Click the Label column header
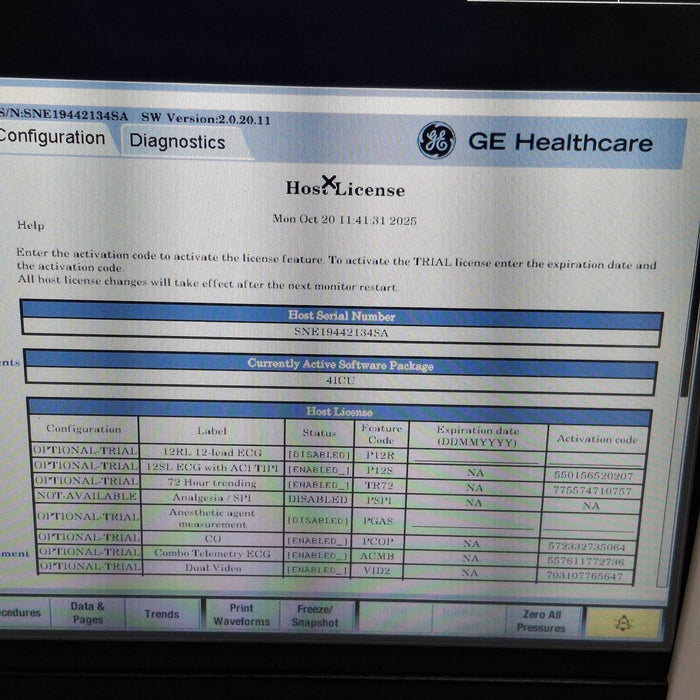The height and width of the screenshot is (700, 700). (212, 431)
